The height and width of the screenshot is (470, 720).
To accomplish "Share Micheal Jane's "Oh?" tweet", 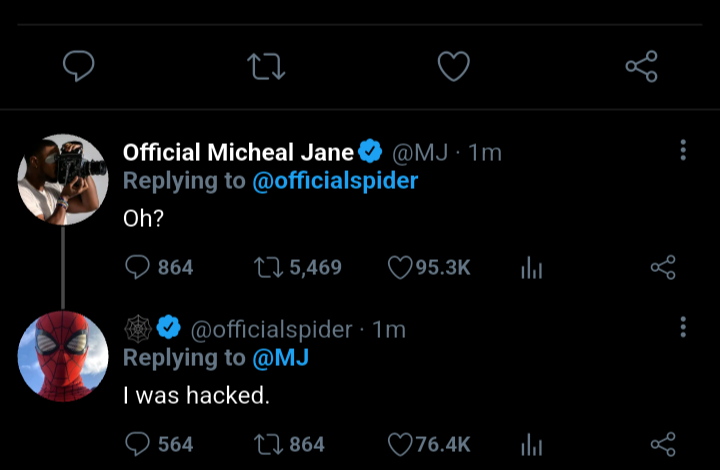I will pos(663,267).
